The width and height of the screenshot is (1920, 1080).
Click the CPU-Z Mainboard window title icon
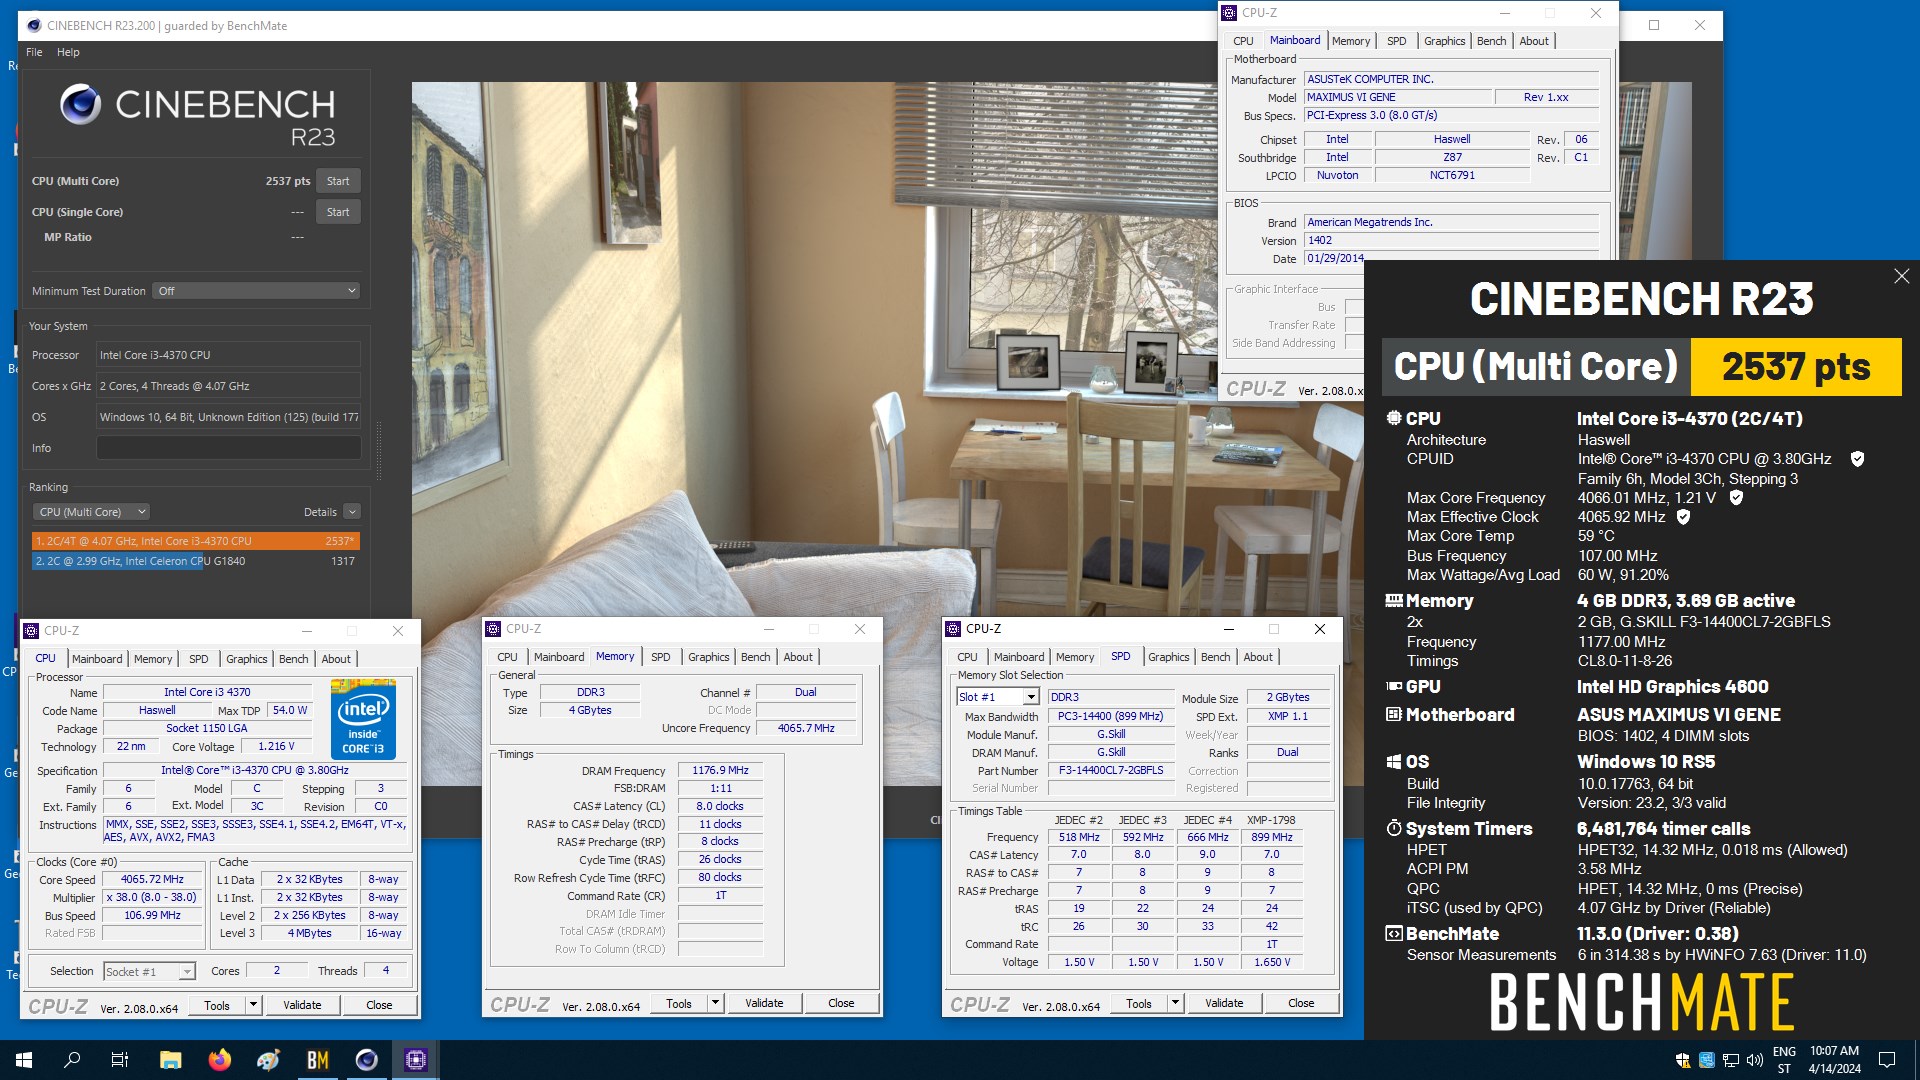1229,13
